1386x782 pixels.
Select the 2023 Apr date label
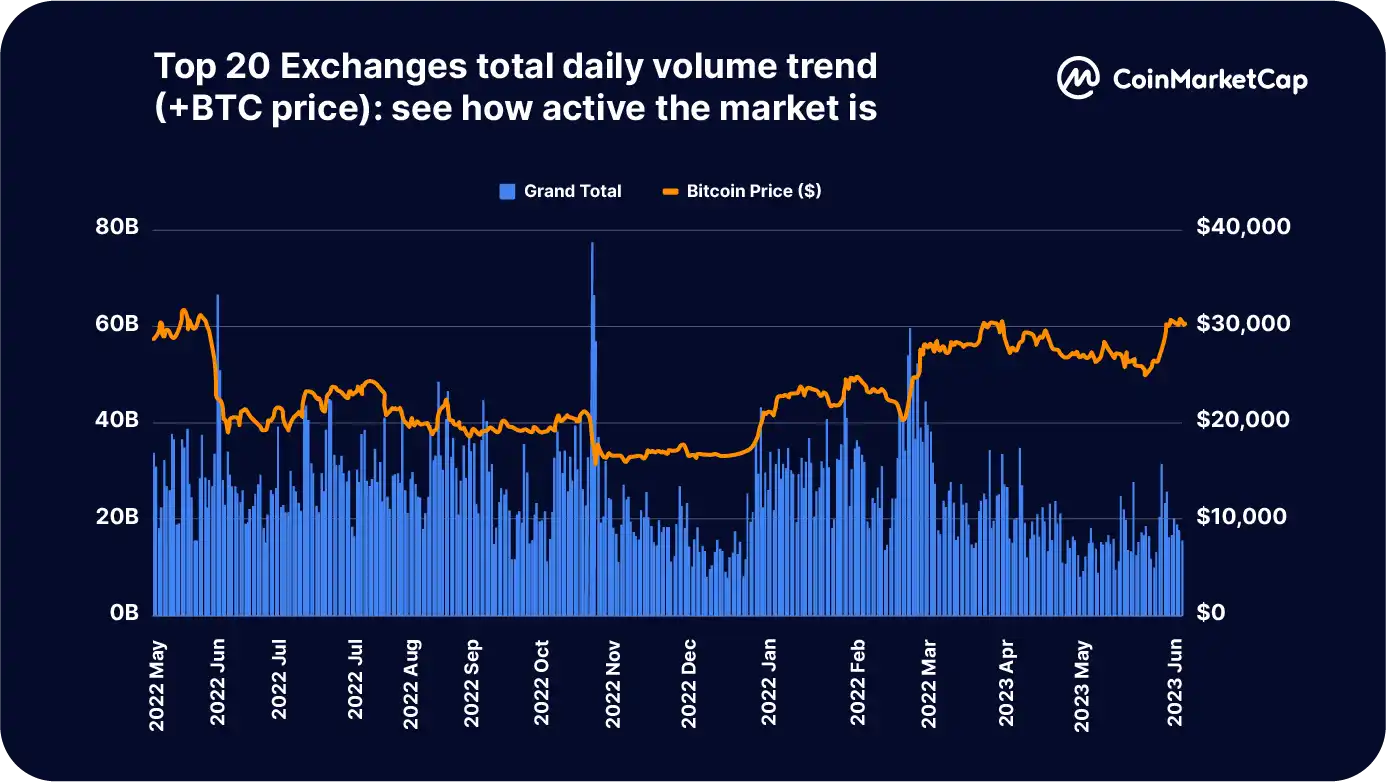[x=1008, y=680]
